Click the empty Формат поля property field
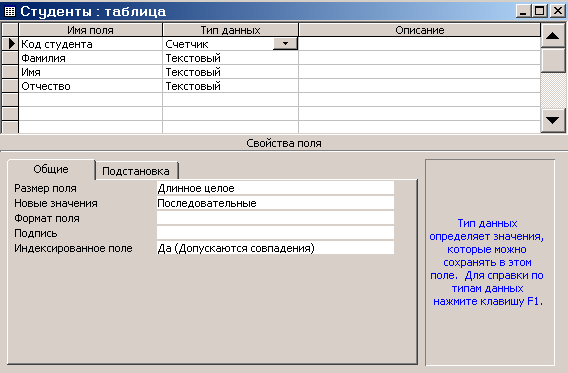Viewport: 568px width, 373px height. pos(275,218)
